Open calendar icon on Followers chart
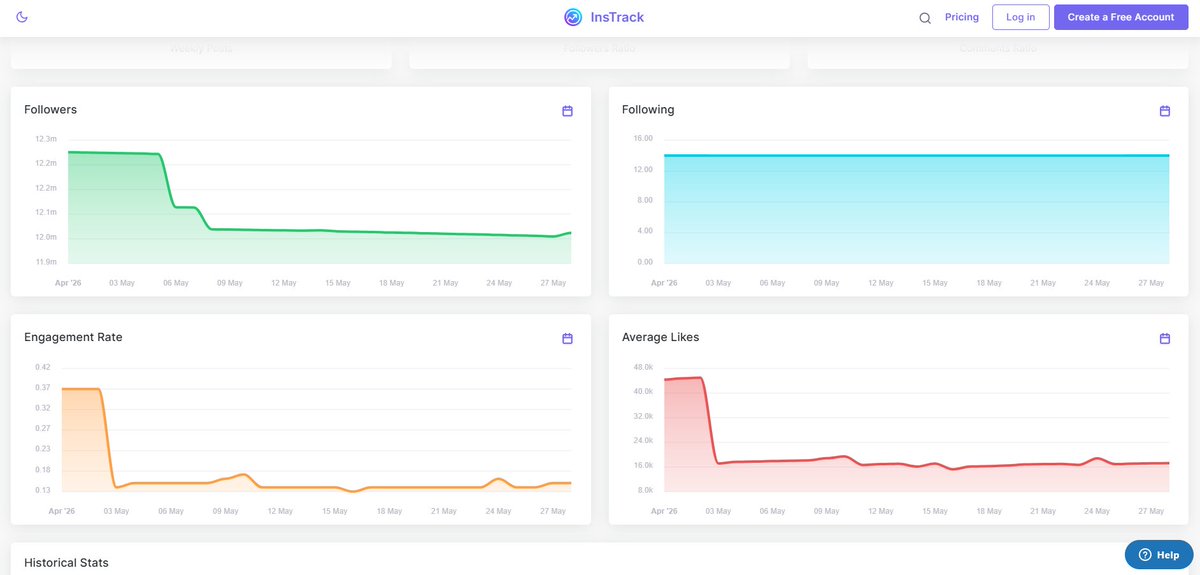Image resolution: width=1200 pixels, height=575 pixels. (x=567, y=111)
